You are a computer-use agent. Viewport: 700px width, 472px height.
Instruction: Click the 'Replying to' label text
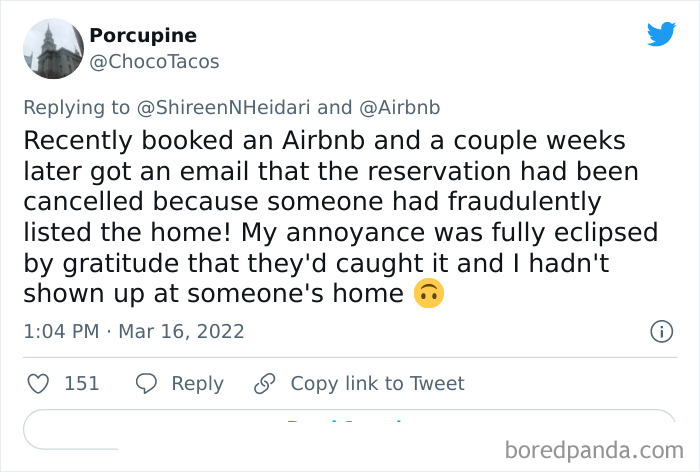(x=76, y=107)
